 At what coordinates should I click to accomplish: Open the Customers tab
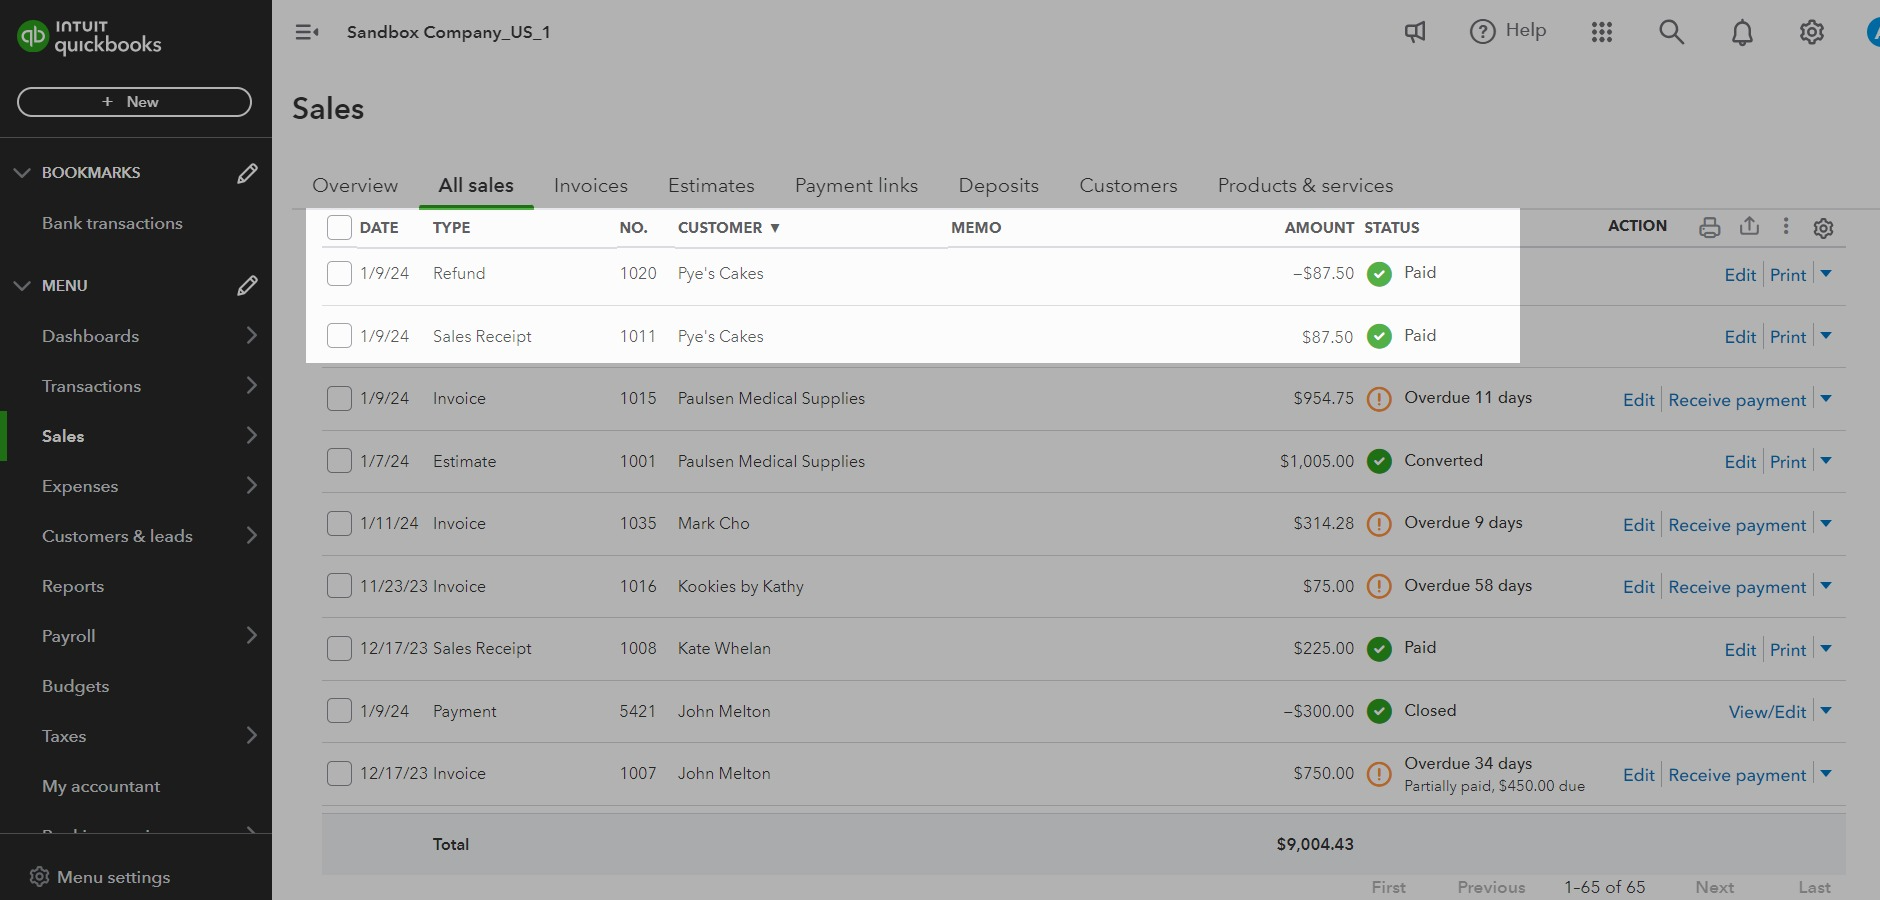[x=1128, y=186]
